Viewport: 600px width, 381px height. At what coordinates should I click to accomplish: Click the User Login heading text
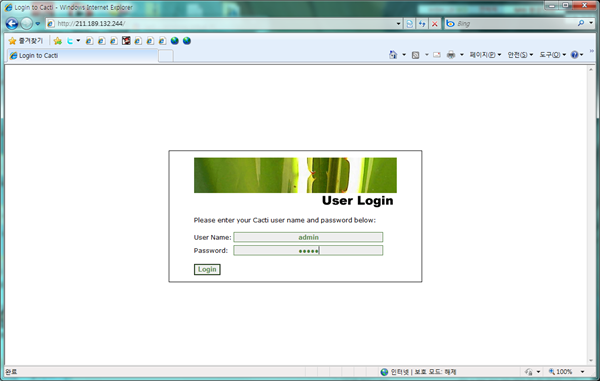(357, 200)
